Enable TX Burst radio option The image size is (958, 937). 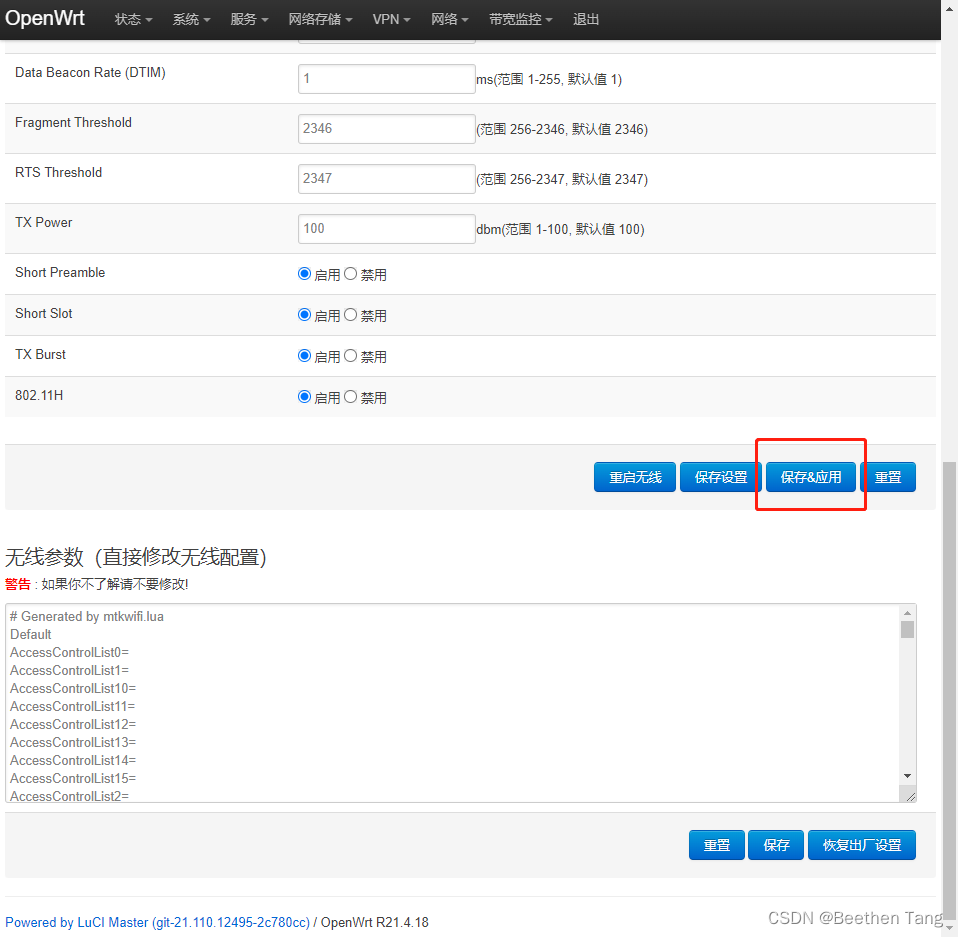tap(304, 355)
